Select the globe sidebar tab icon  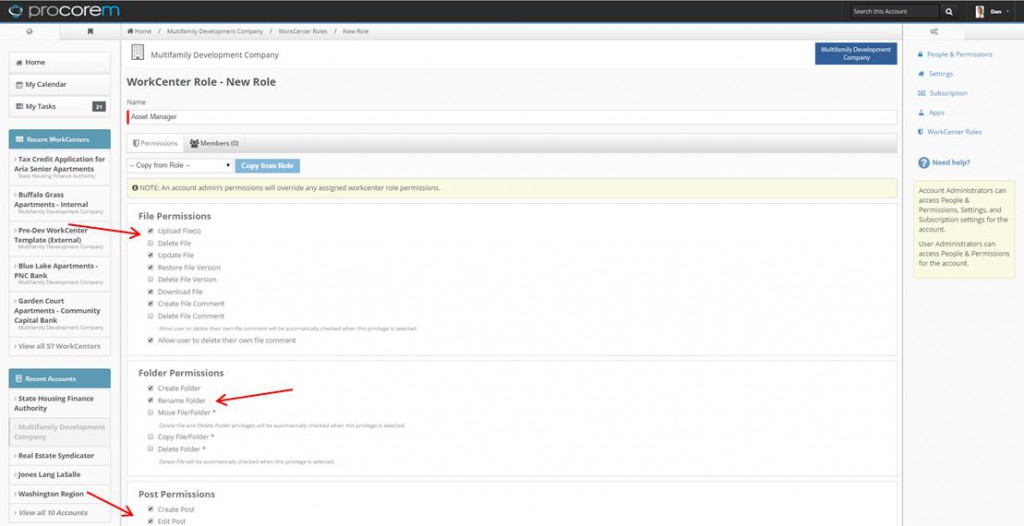29,31
